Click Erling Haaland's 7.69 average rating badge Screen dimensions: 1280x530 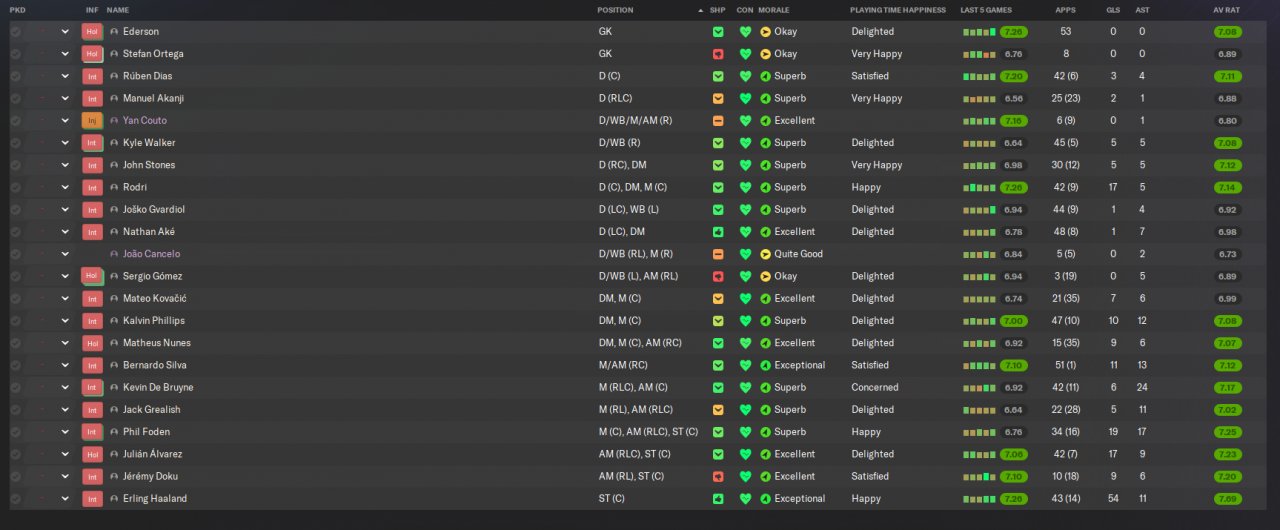coord(1228,498)
